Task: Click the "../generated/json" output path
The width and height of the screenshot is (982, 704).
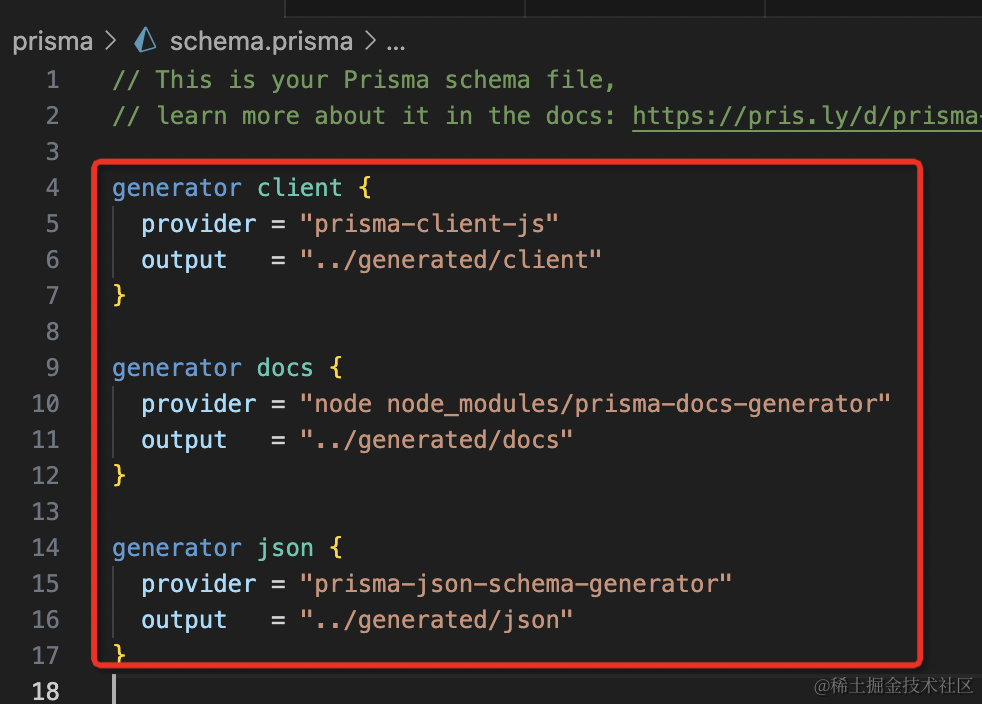Action: pos(437,619)
